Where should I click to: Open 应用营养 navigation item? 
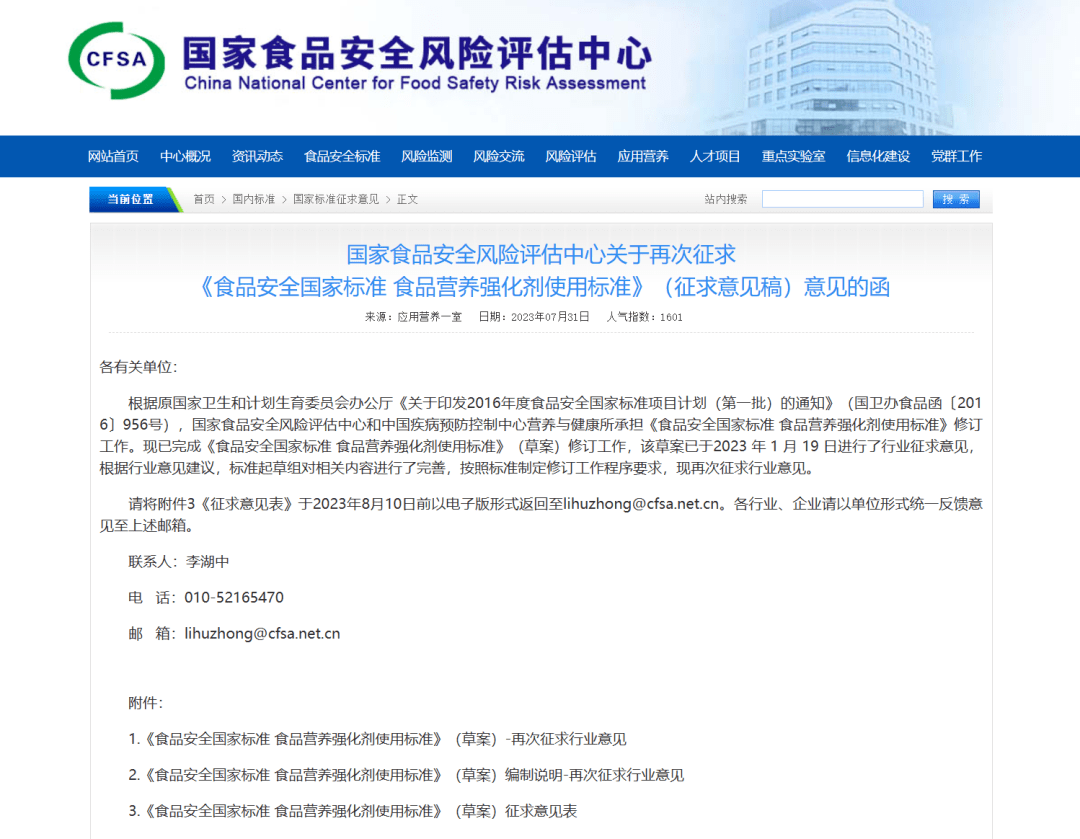(x=643, y=156)
